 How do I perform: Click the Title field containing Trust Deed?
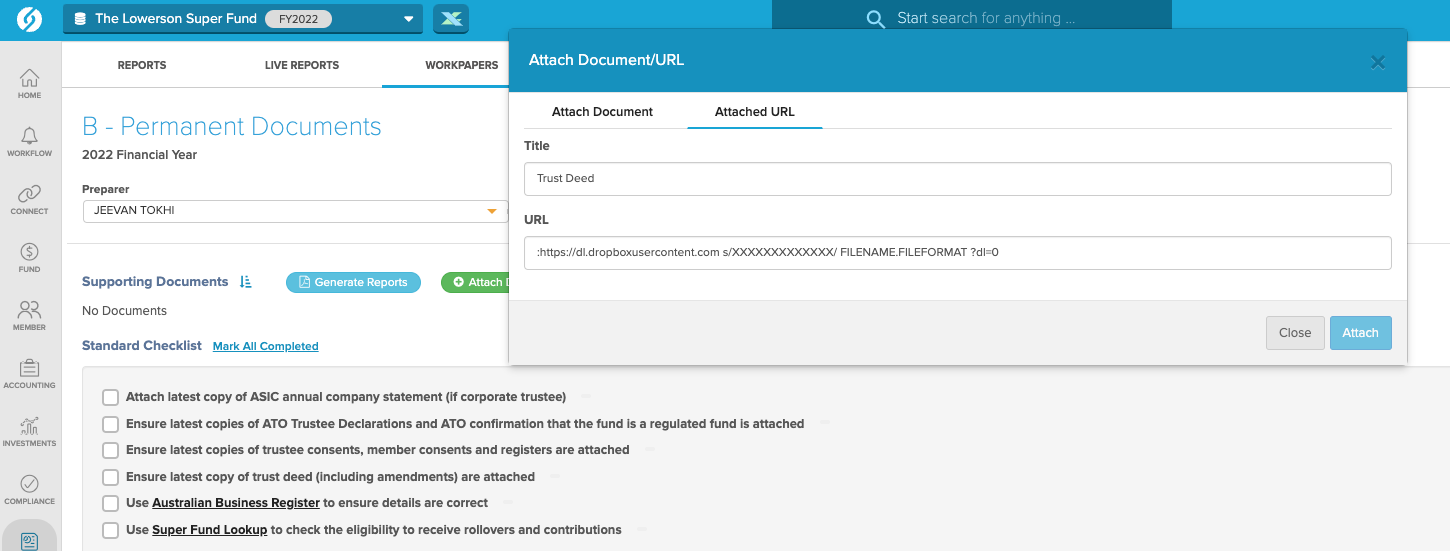pos(957,179)
